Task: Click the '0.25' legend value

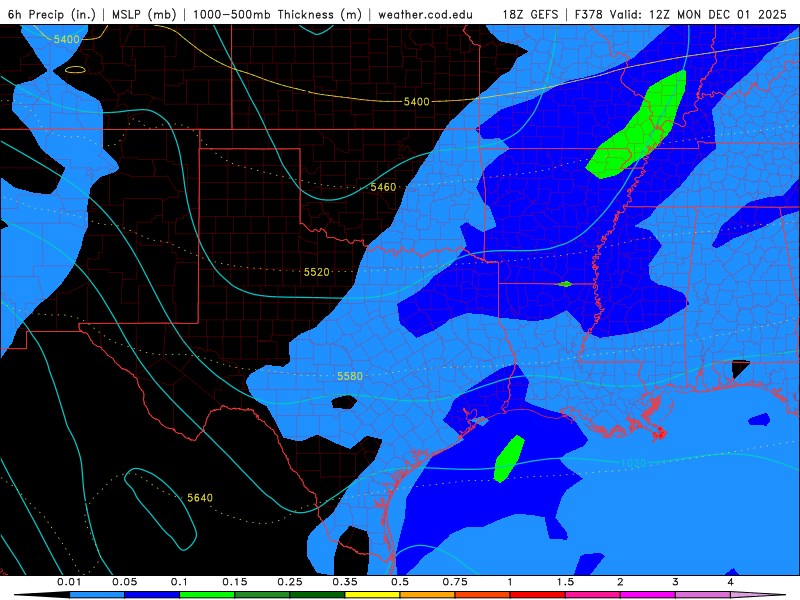Action: click(290, 582)
